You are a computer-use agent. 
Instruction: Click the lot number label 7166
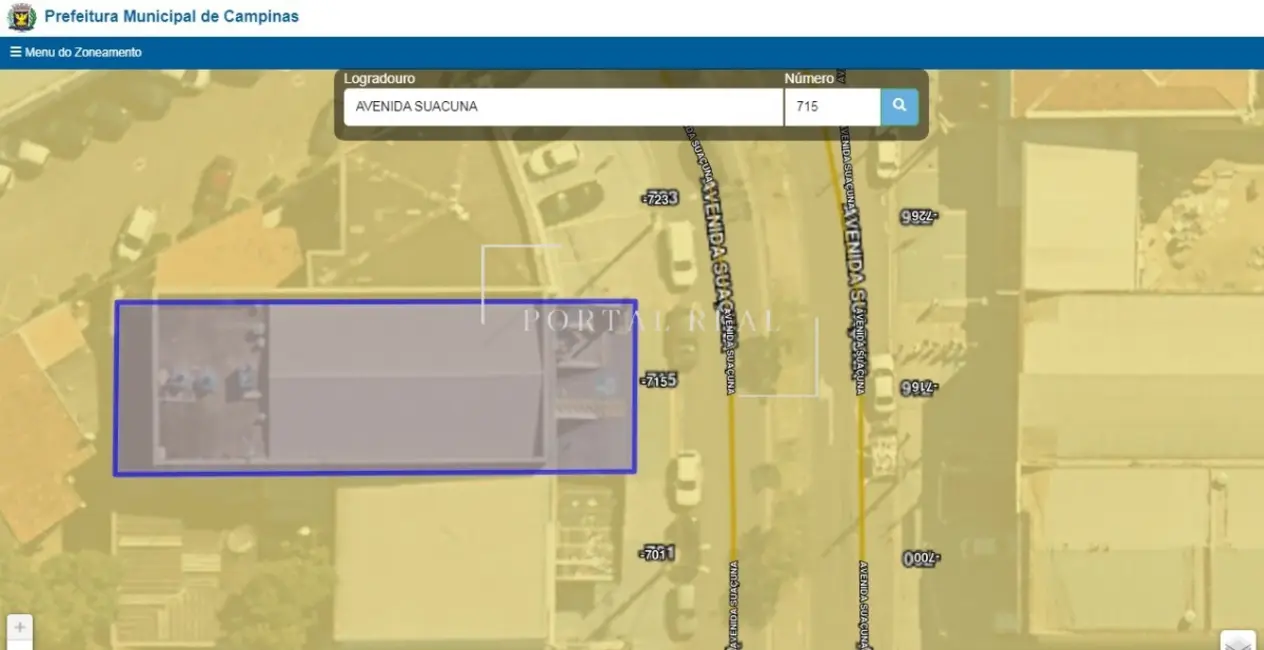(917, 388)
